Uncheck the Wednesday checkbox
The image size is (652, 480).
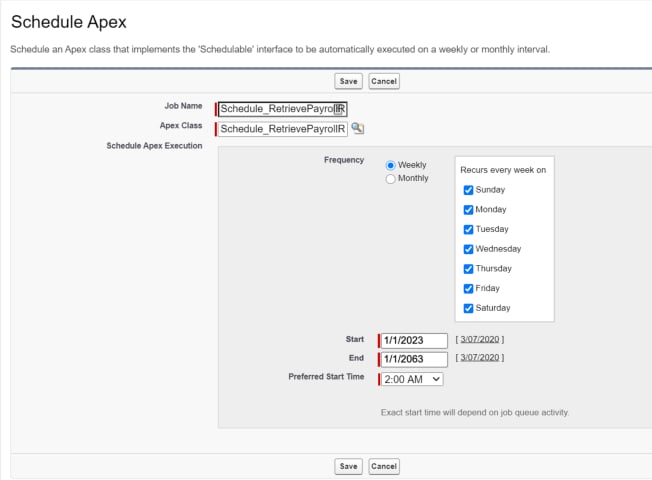point(468,249)
